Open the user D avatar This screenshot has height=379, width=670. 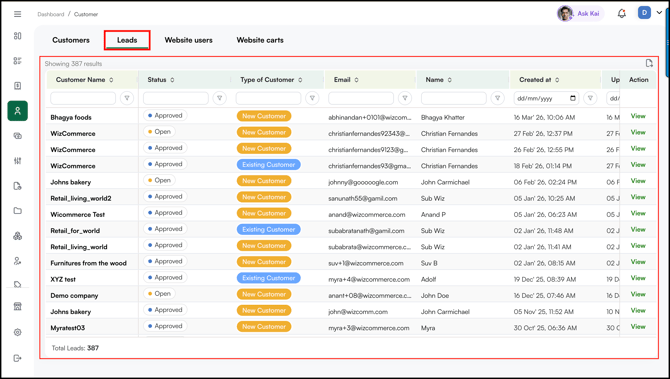(644, 13)
